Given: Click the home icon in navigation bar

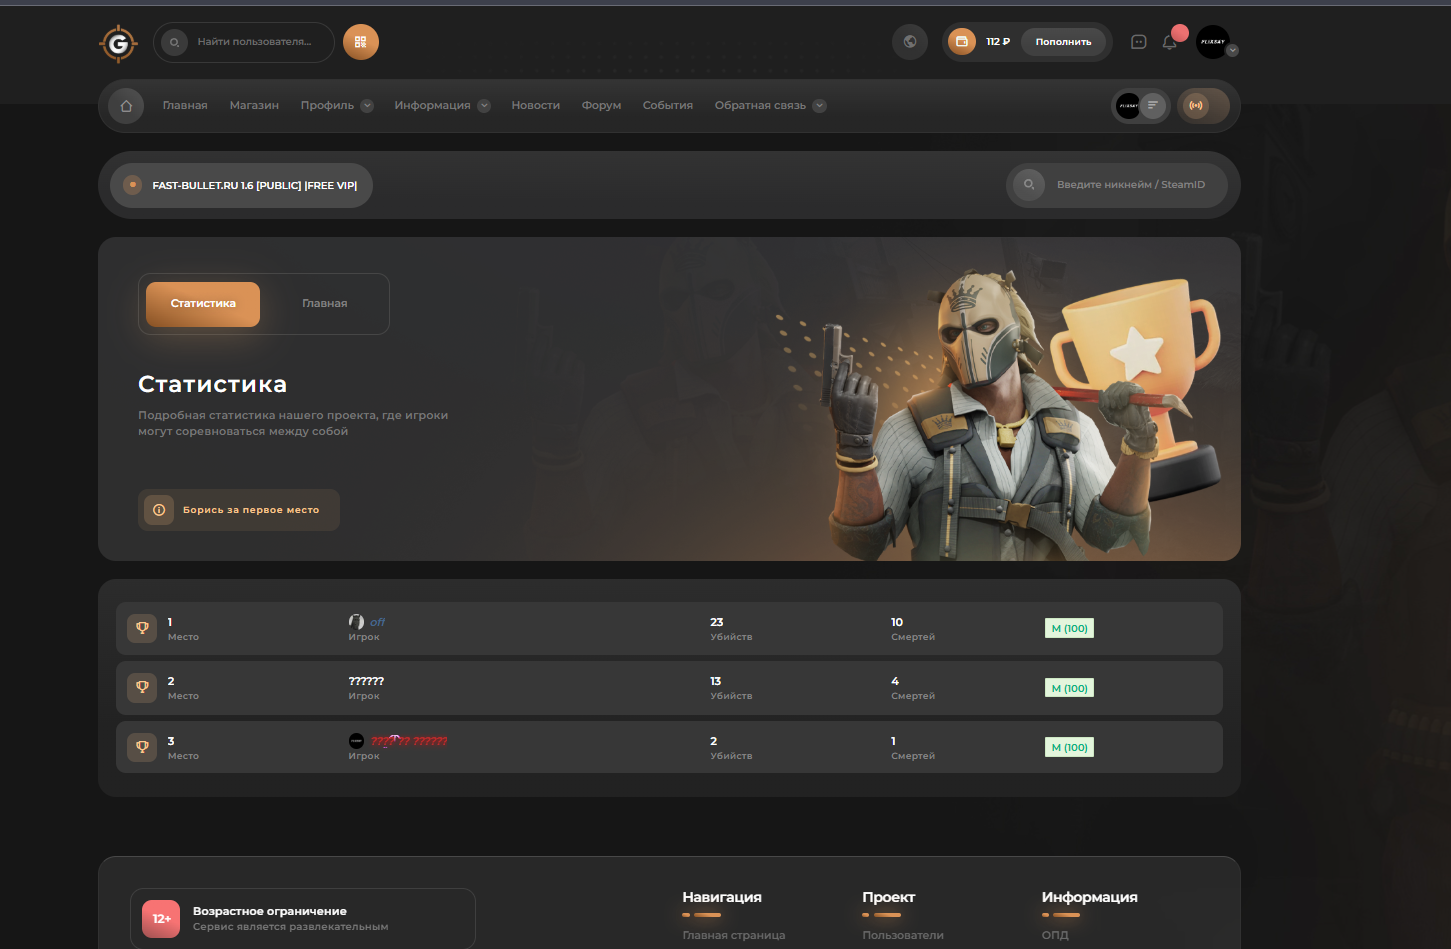Looking at the screenshot, I should pyautogui.click(x=126, y=105).
